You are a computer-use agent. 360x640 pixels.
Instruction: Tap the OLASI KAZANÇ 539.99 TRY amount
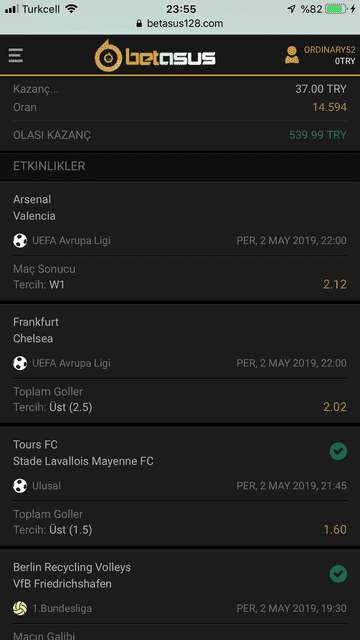click(318, 135)
